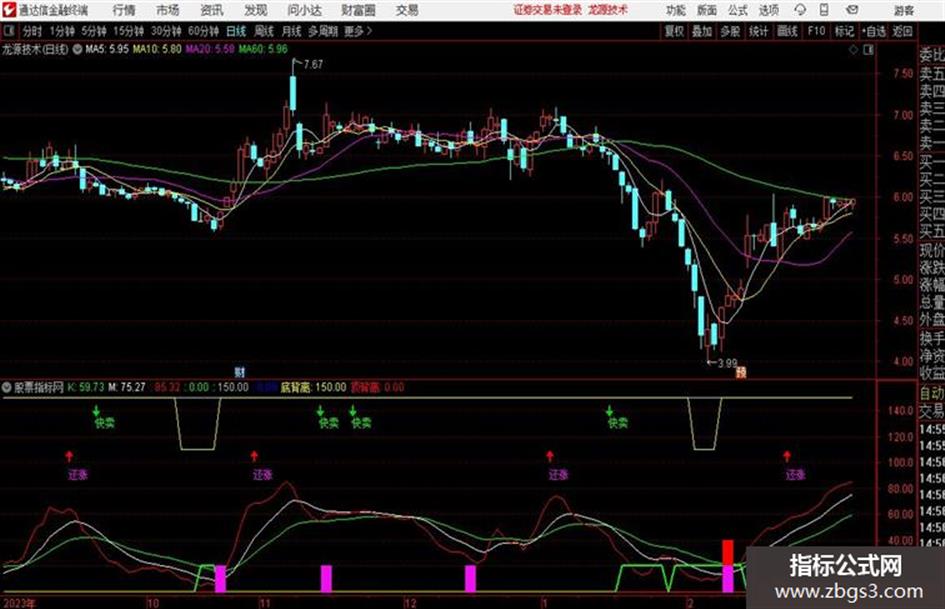Screen dimensions: 945x609
Task: Open the 公式 menu
Action: (x=738, y=10)
